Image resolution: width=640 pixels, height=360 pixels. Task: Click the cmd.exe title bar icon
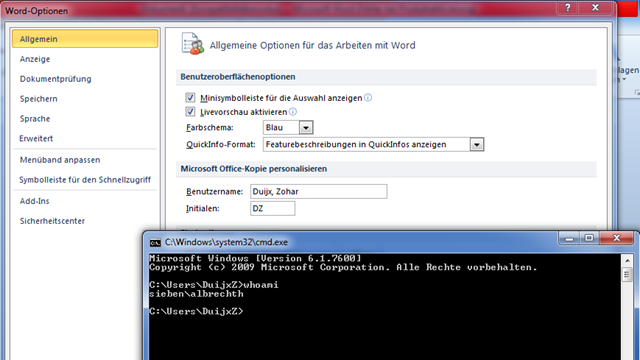tap(155, 242)
